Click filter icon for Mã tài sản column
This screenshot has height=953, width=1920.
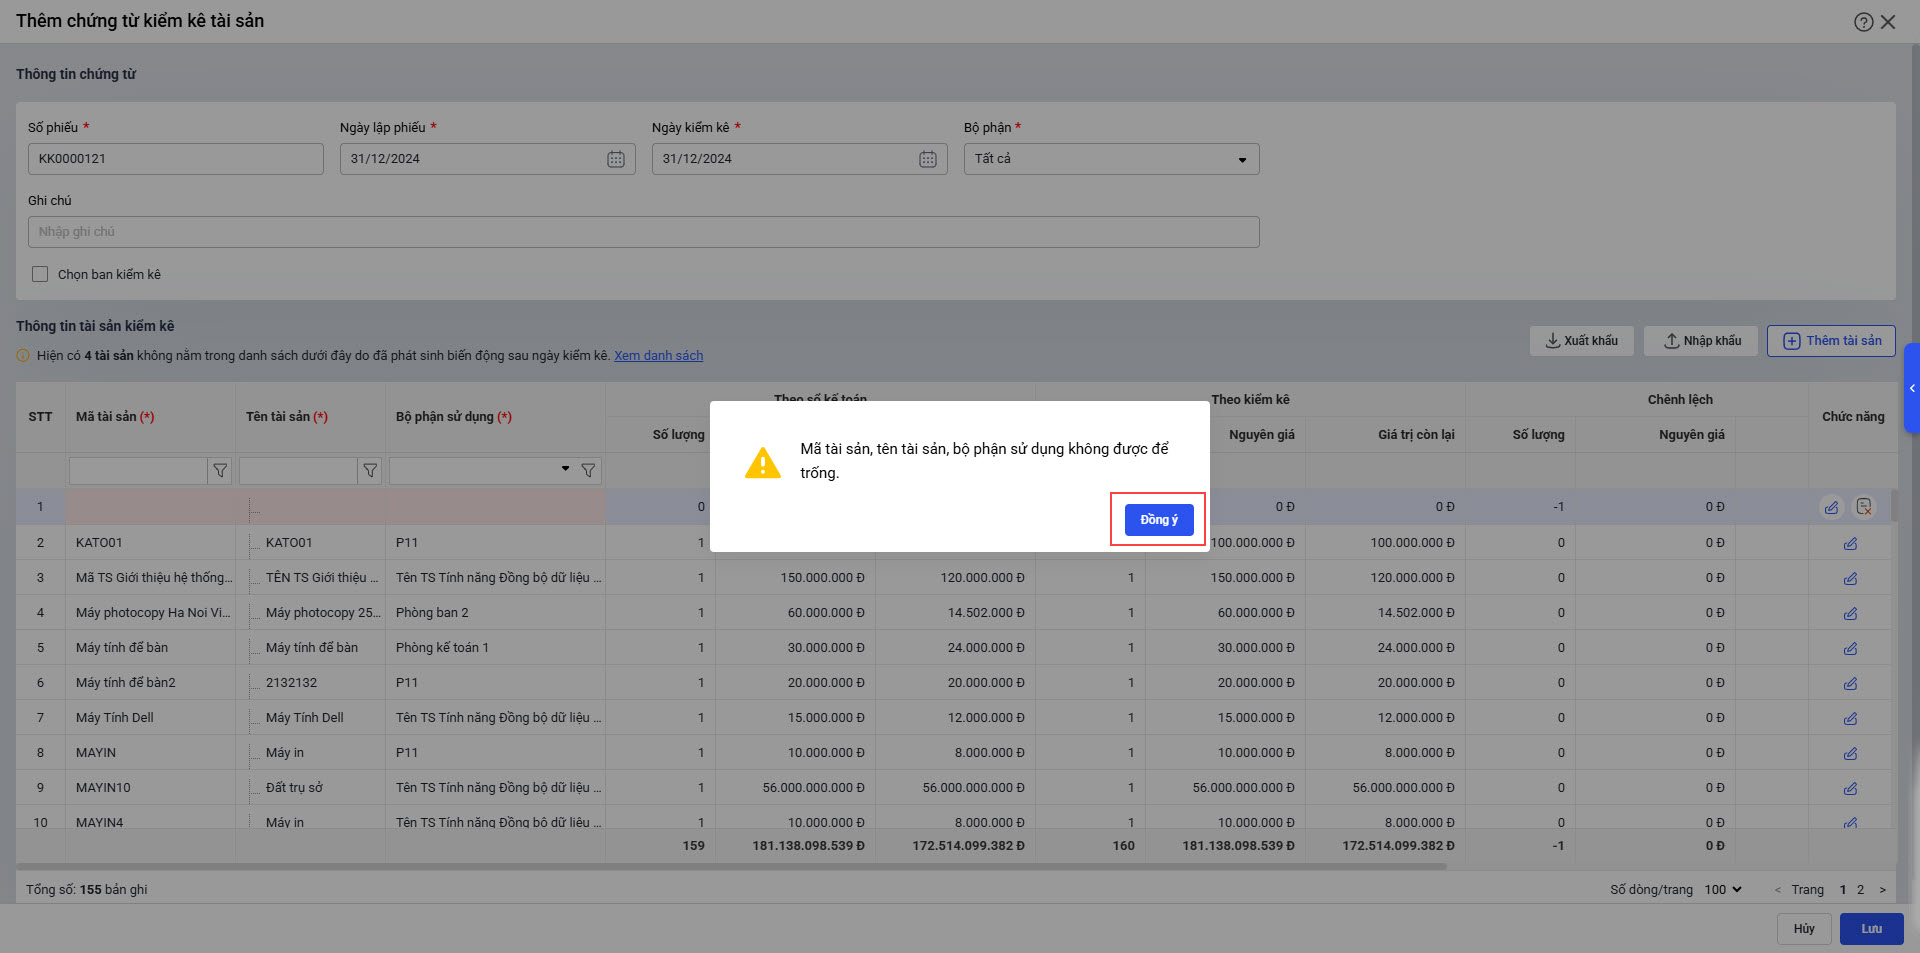coord(220,471)
